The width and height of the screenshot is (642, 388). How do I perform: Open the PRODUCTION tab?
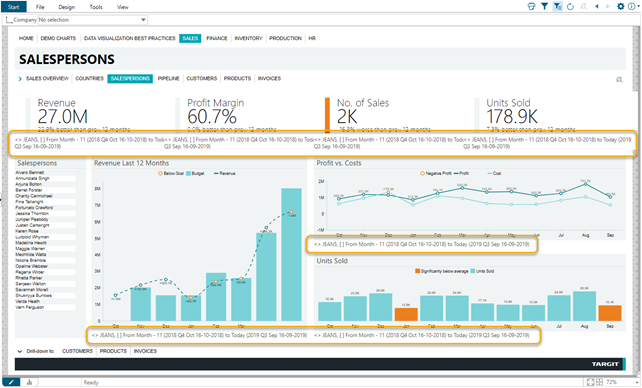(x=285, y=38)
